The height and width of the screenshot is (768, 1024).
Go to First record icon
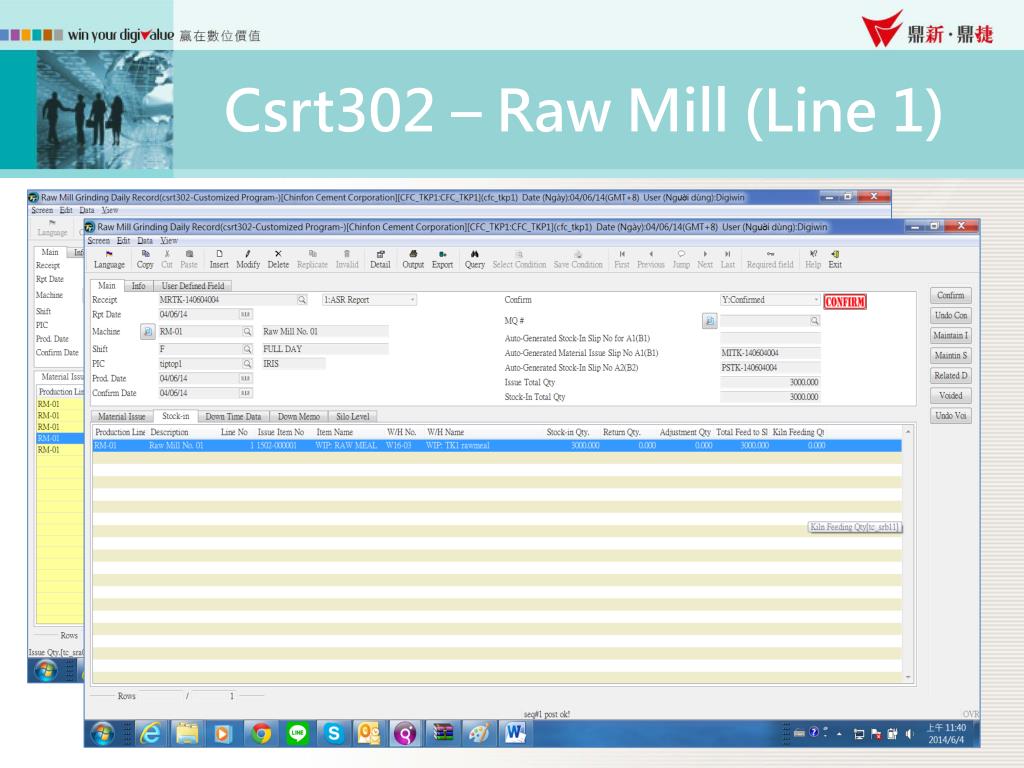622,259
